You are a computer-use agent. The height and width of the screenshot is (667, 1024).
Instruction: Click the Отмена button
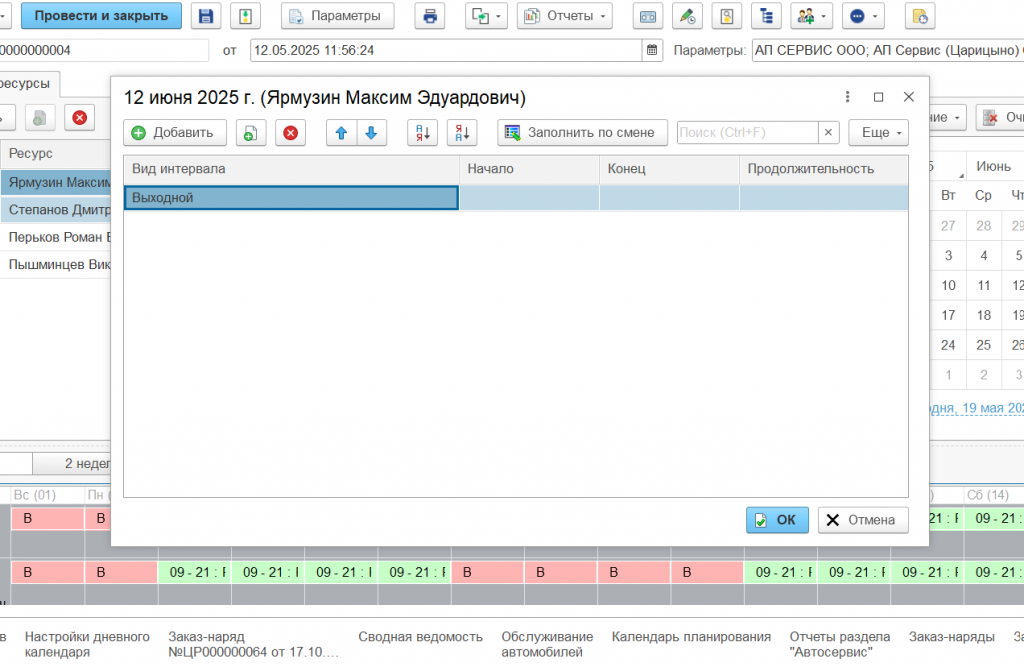click(x=863, y=520)
